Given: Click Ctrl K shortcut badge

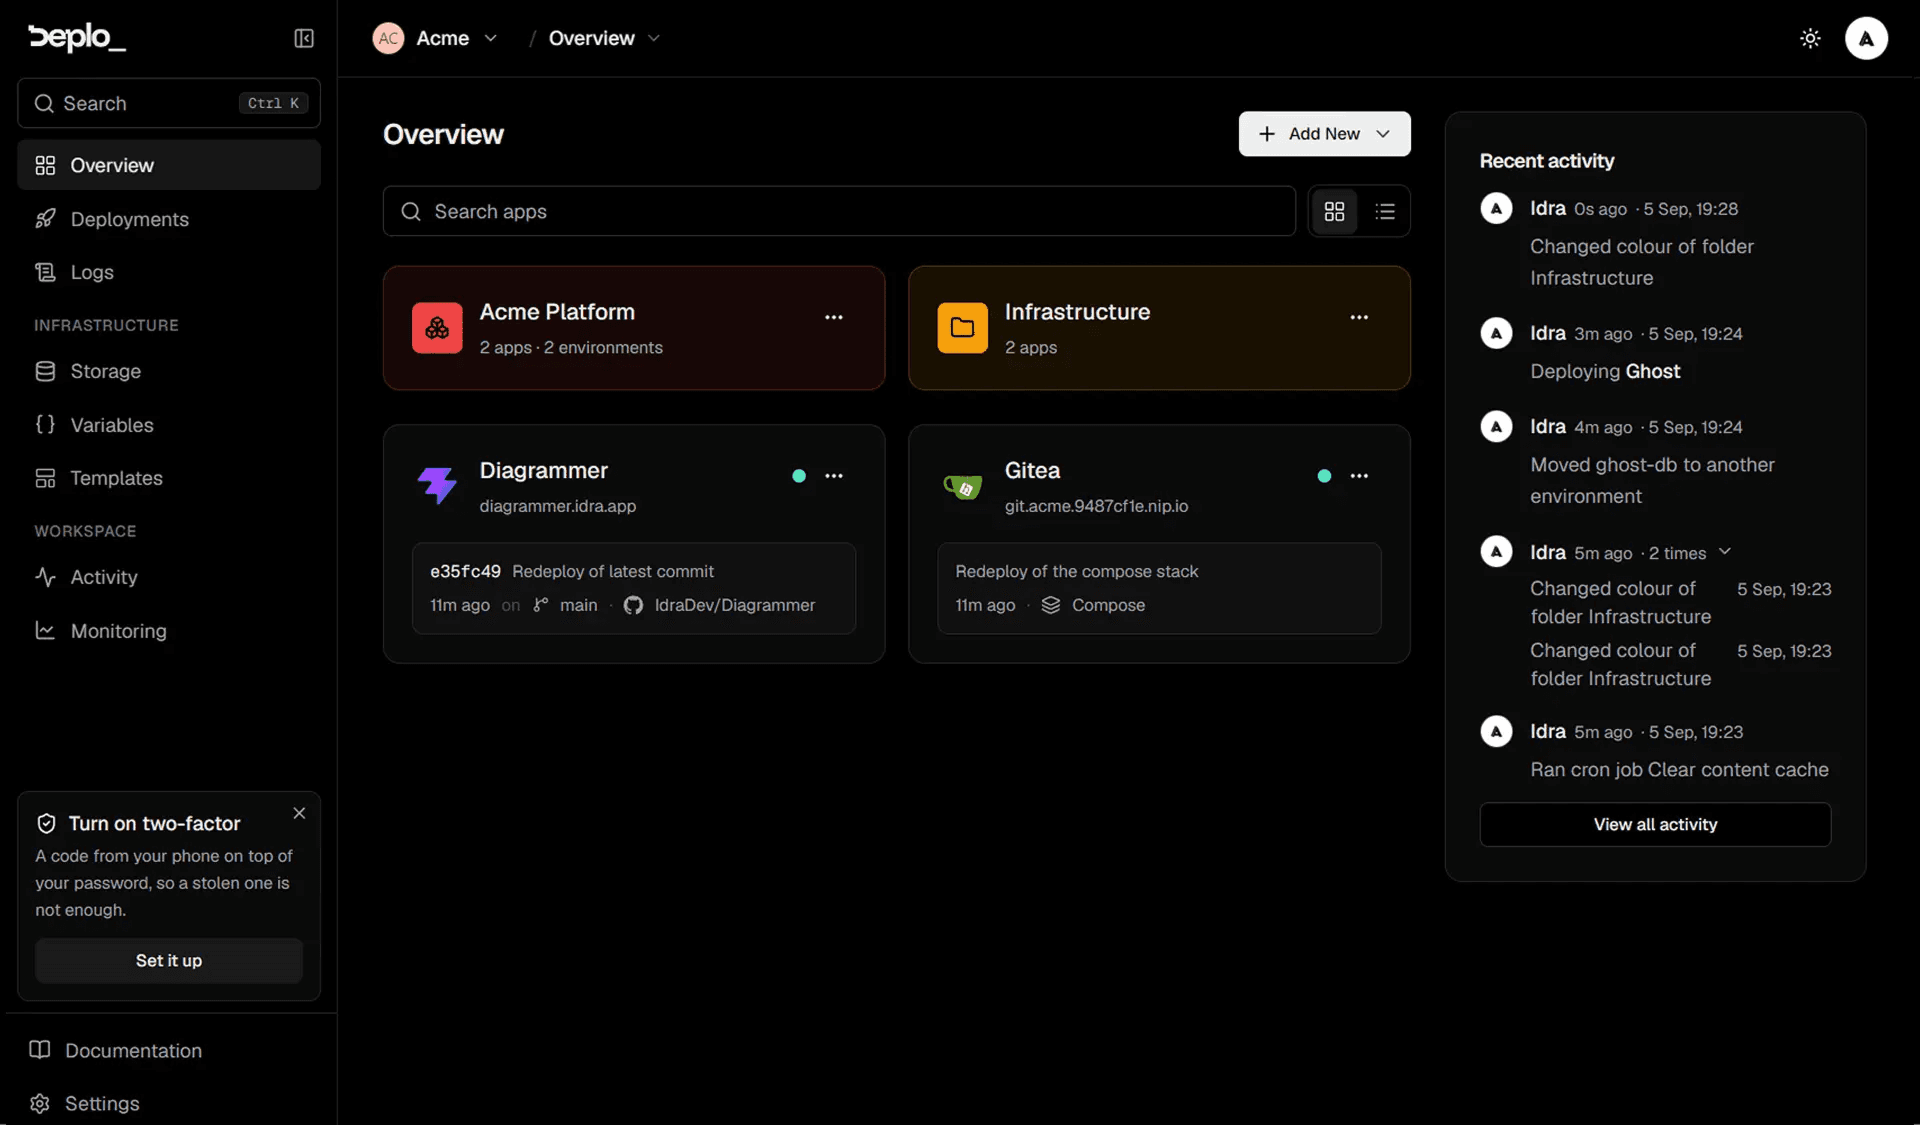Looking at the screenshot, I should tap(273, 103).
